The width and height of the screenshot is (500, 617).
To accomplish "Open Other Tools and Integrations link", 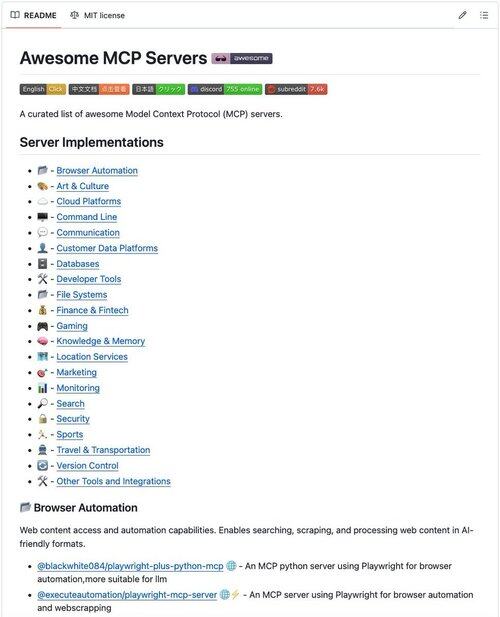I will pyautogui.click(x=113, y=481).
